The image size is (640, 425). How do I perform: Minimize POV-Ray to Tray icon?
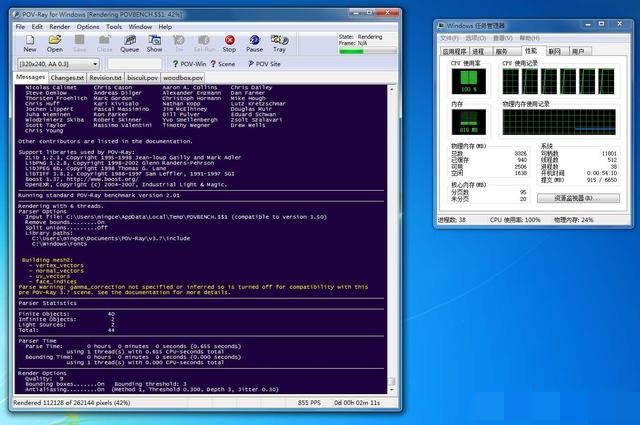tap(280, 43)
